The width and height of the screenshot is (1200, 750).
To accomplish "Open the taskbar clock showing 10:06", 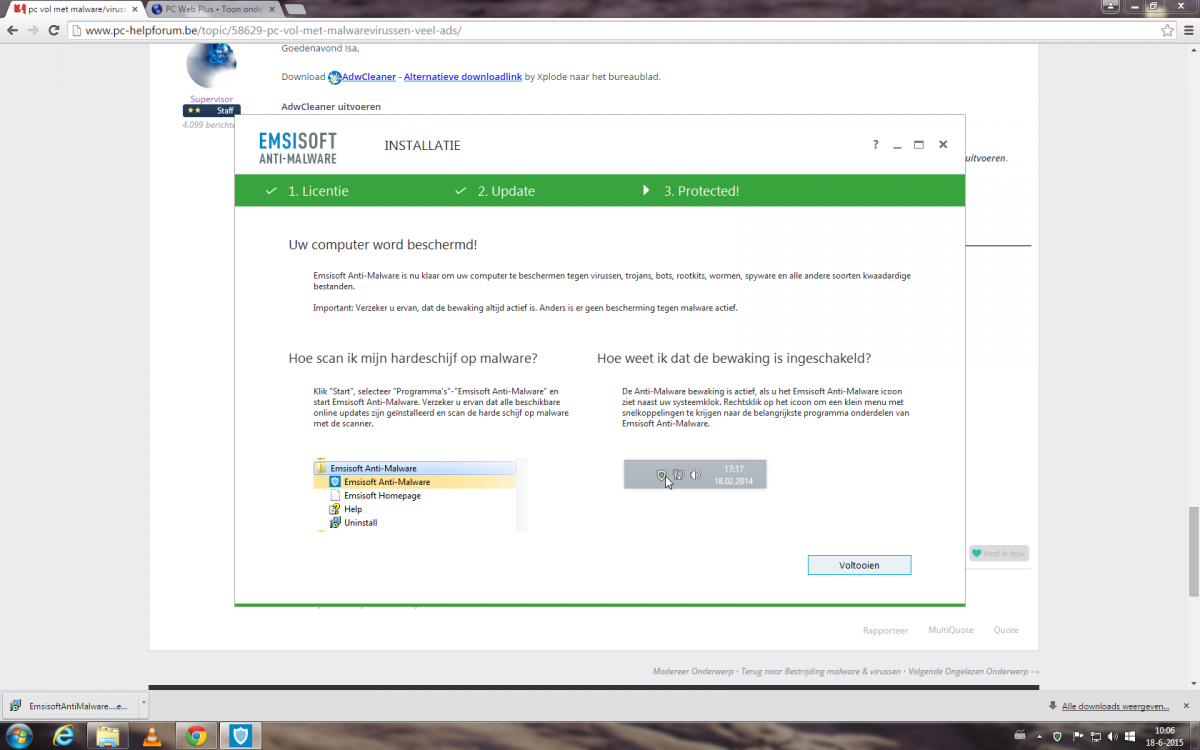I will click(x=1165, y=736).
